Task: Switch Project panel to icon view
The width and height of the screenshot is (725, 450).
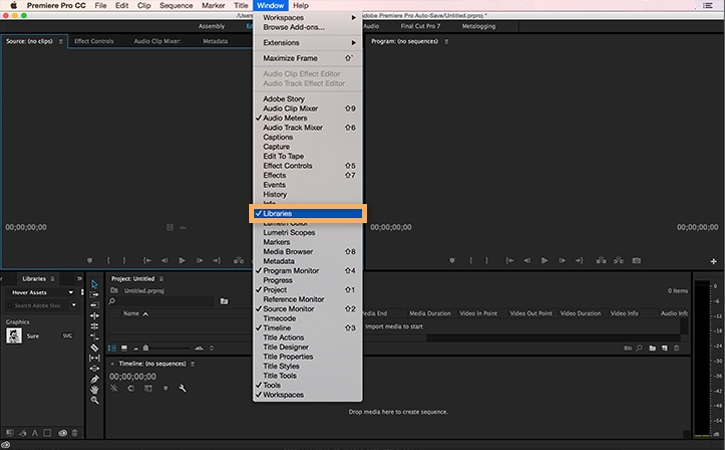Action: point(124,348)
